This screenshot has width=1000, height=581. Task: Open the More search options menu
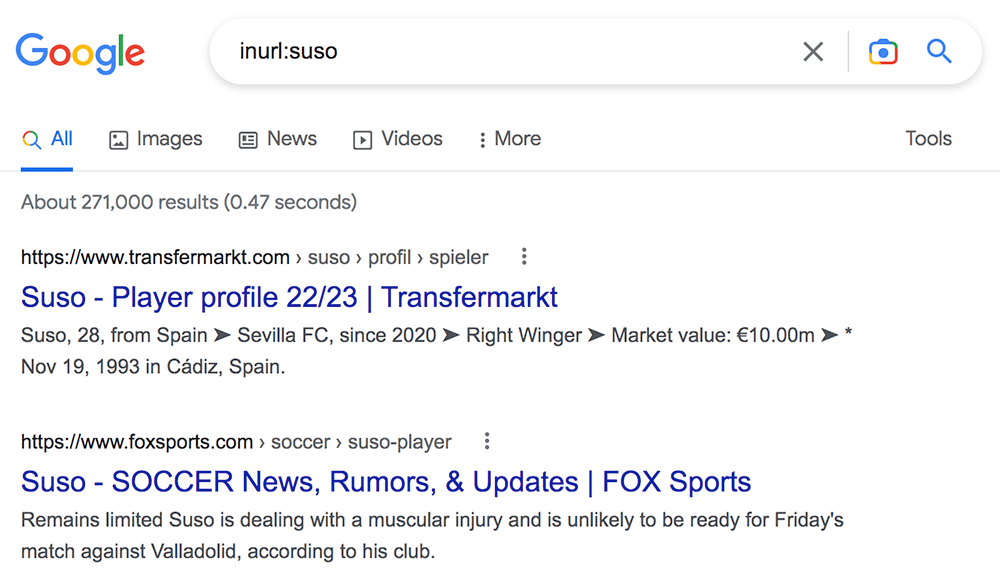(x=510, y=139)
